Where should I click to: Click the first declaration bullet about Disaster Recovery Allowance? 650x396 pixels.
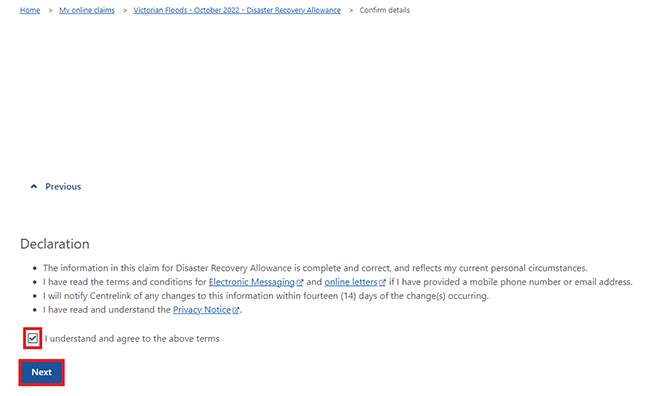315,268
